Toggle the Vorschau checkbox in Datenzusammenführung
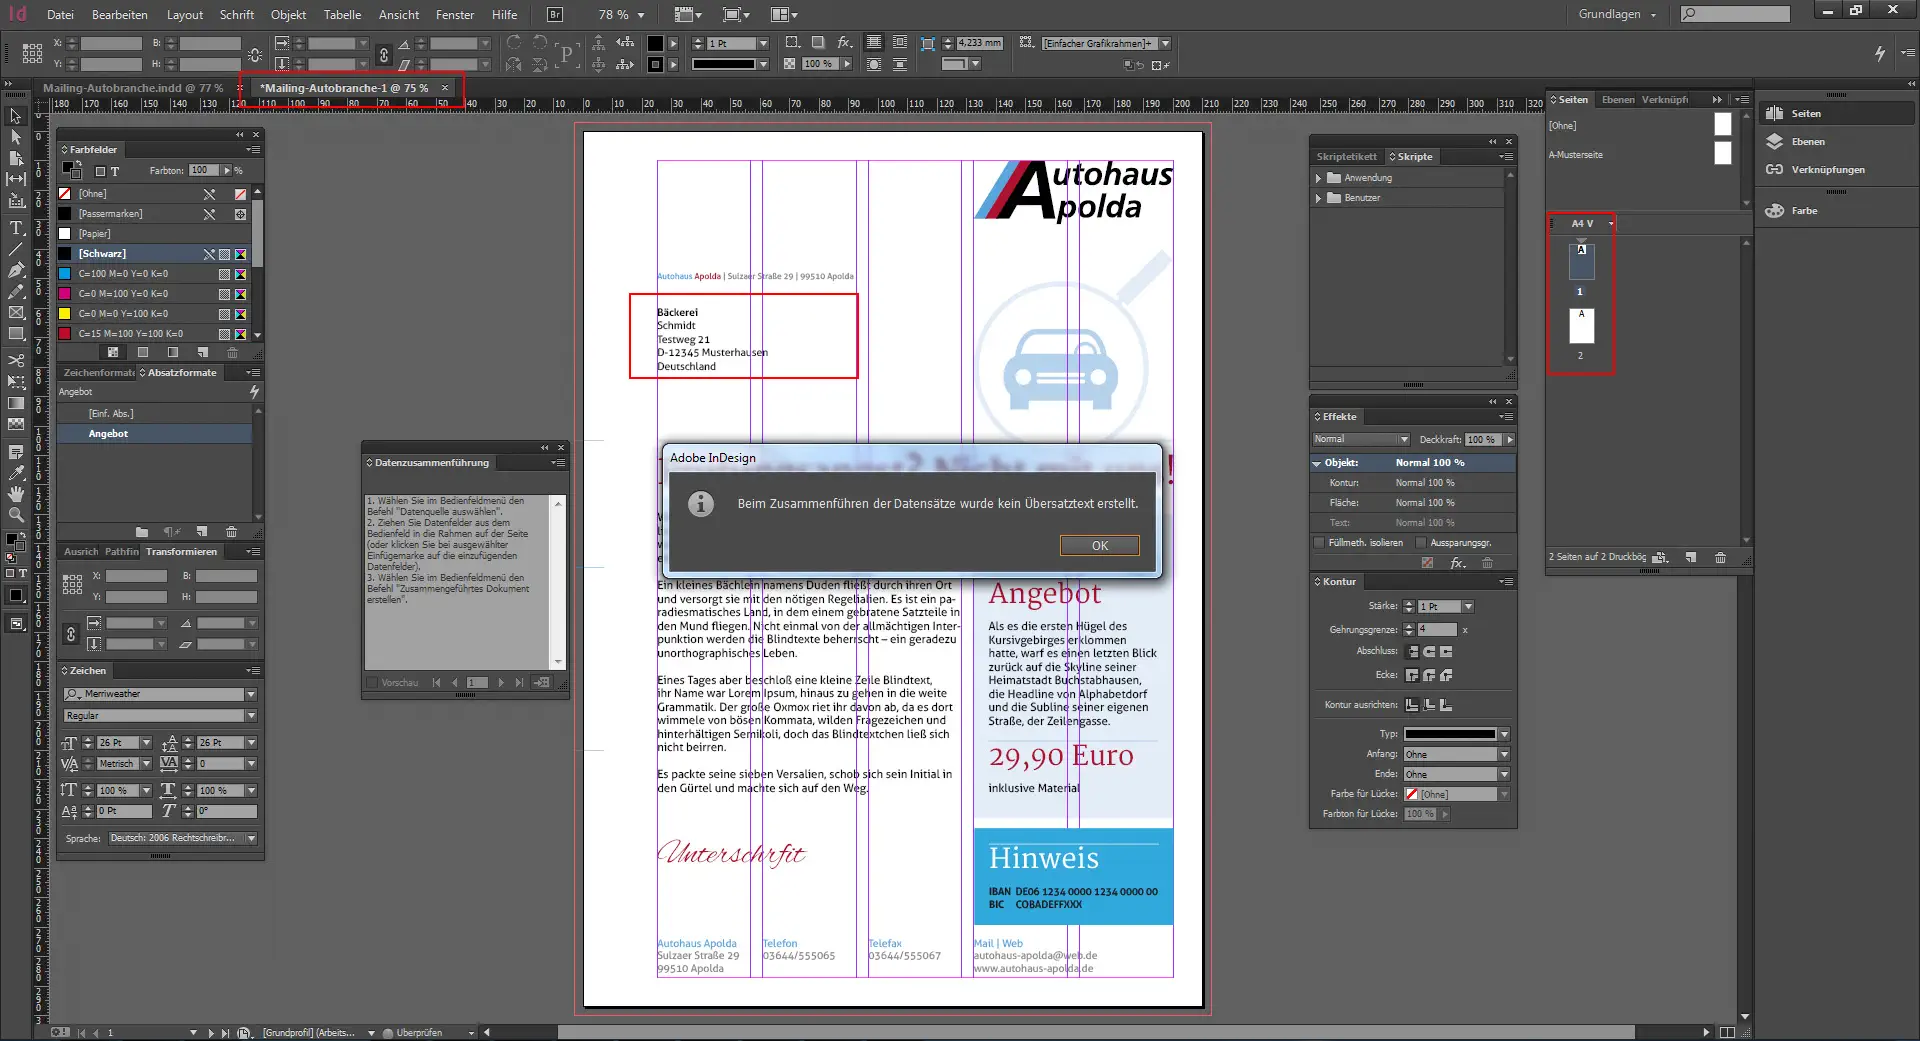 tap(373, 683)
